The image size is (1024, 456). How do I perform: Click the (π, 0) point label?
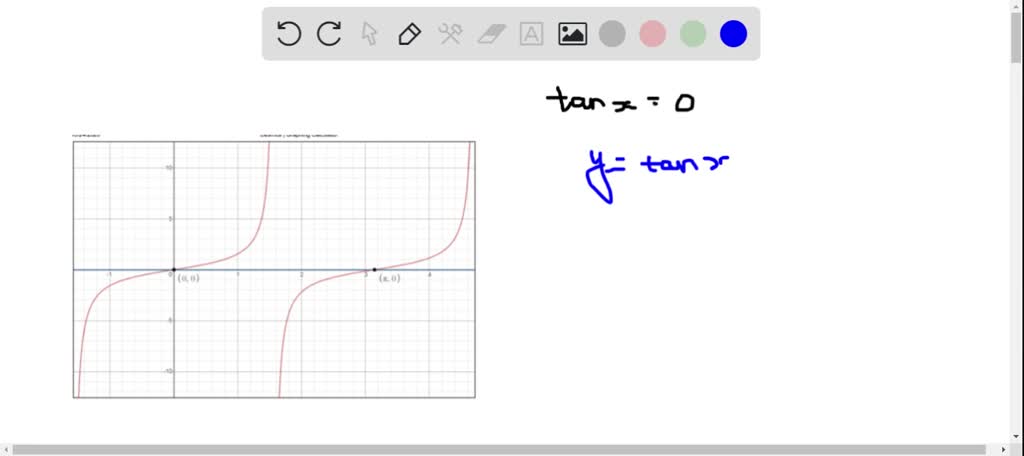point(389,278)
